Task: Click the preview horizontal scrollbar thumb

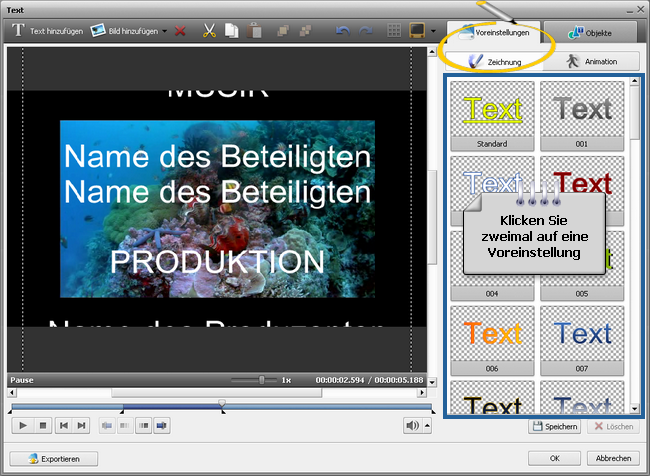Action: pyautogui.click(x=216, y=392)
